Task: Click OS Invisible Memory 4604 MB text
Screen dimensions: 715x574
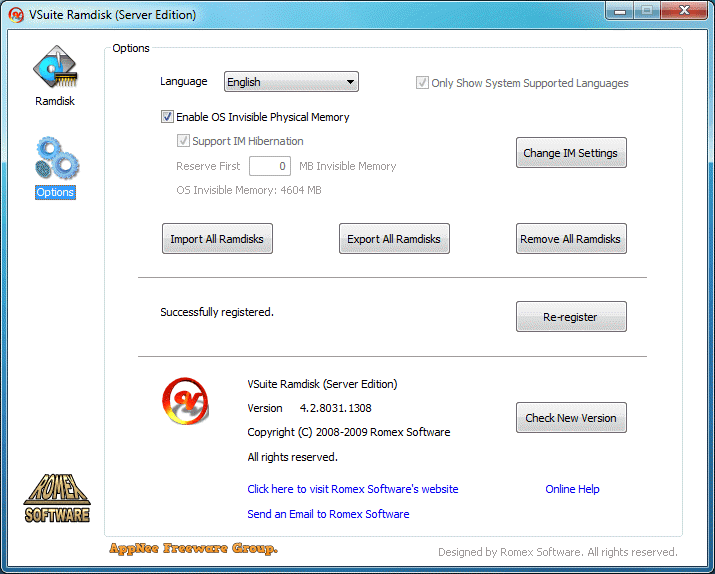Action: click(249, 190)
